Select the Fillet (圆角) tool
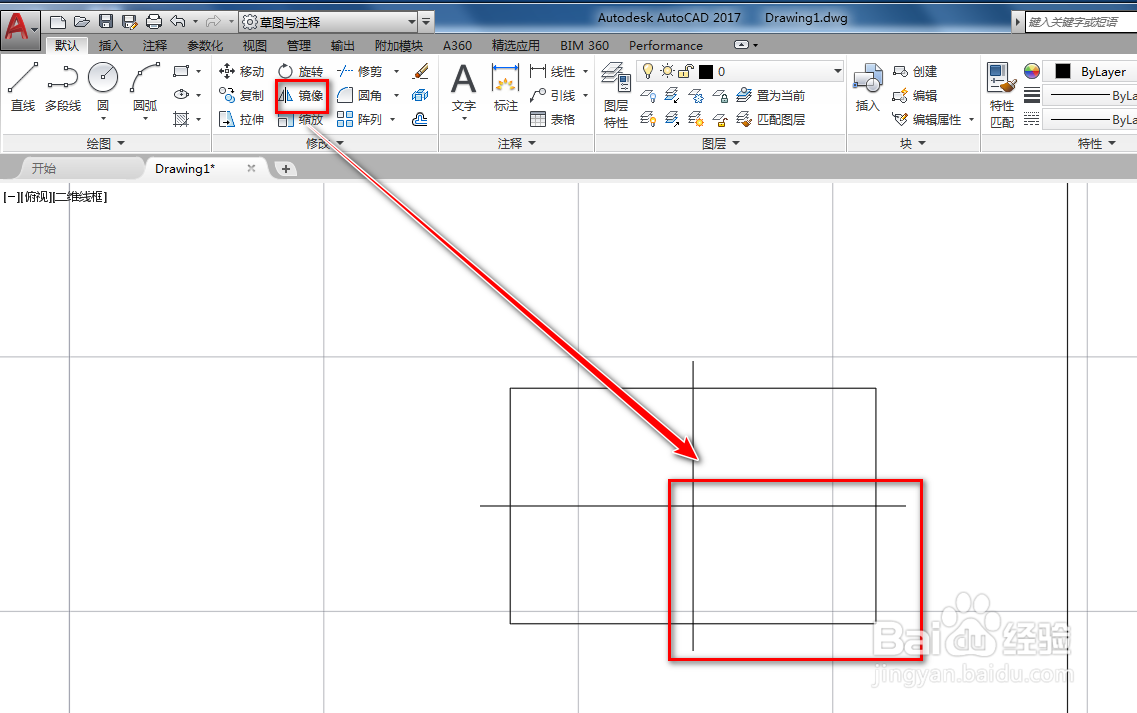Viewport: 1137px width, 713px height. click(360, 95)
